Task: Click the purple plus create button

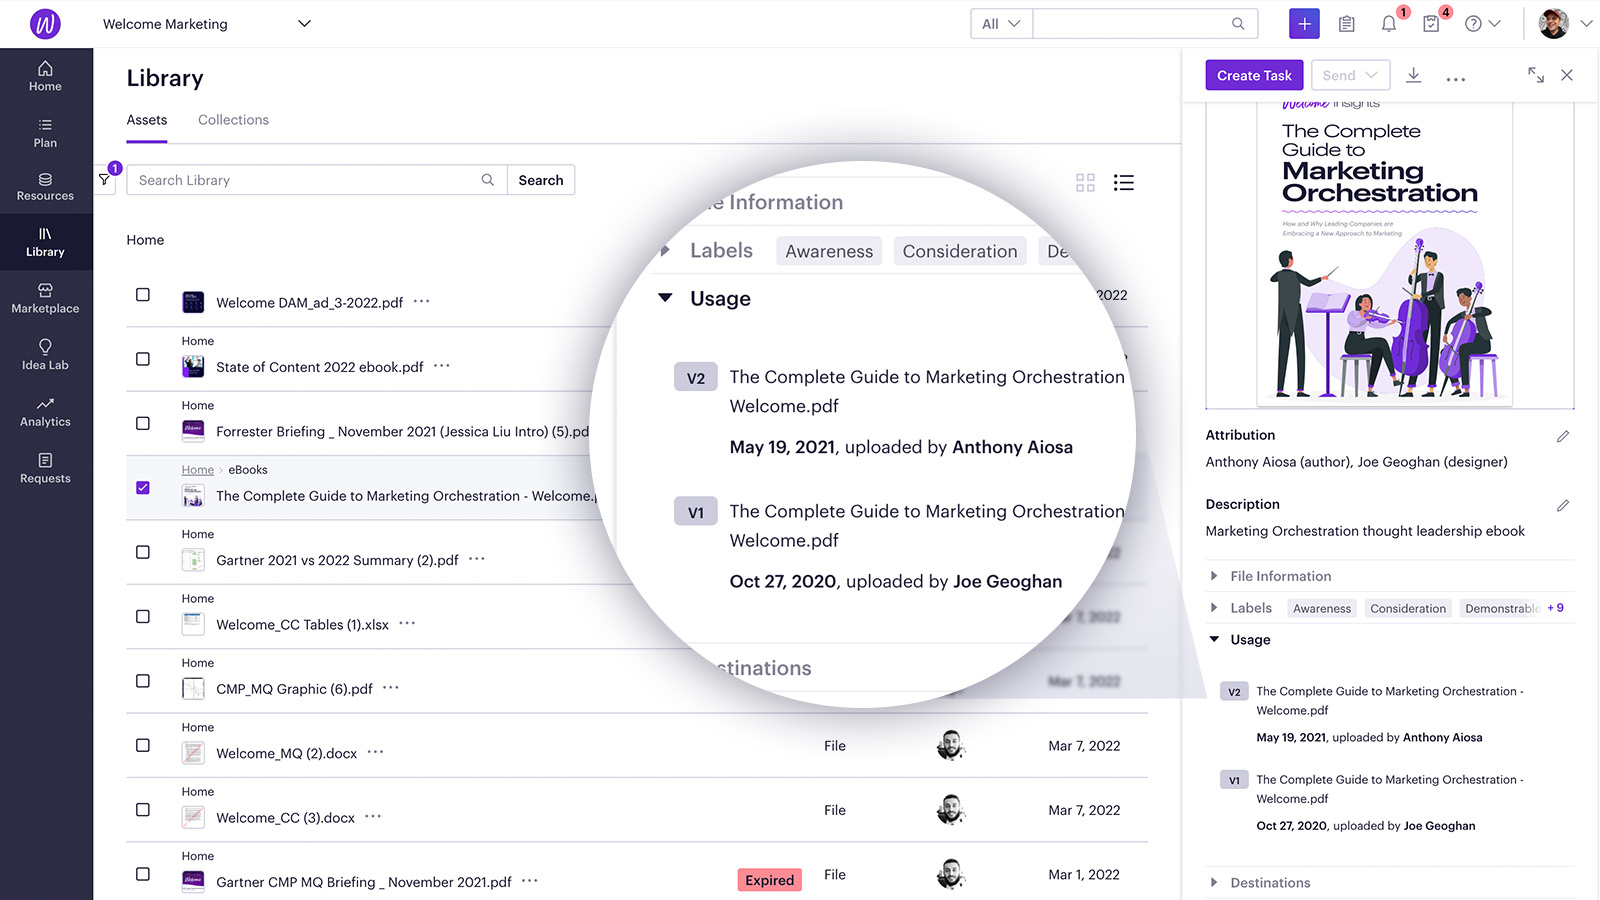Action: 1304,24
